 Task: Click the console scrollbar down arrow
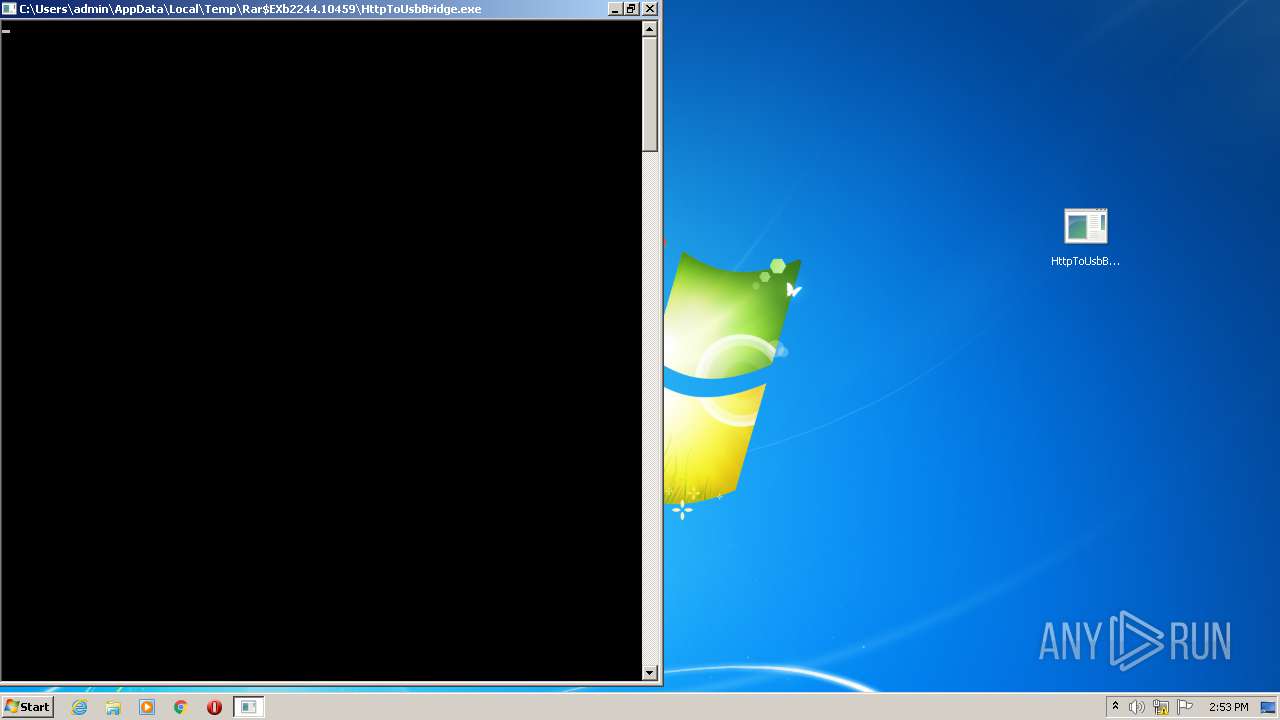650,673
